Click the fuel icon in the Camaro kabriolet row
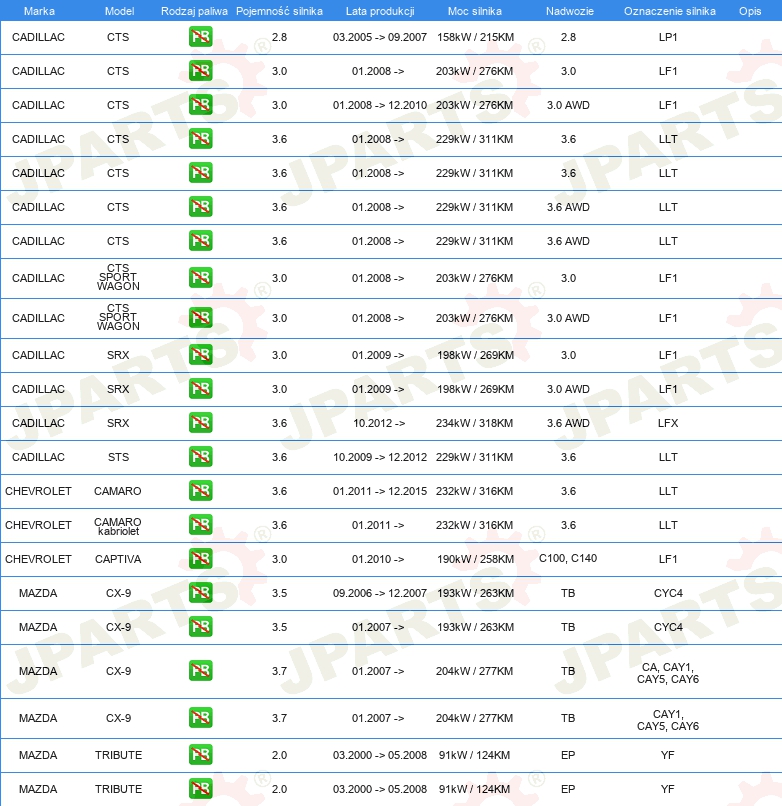Screen dimensions: 782x806 pos(201,525)
